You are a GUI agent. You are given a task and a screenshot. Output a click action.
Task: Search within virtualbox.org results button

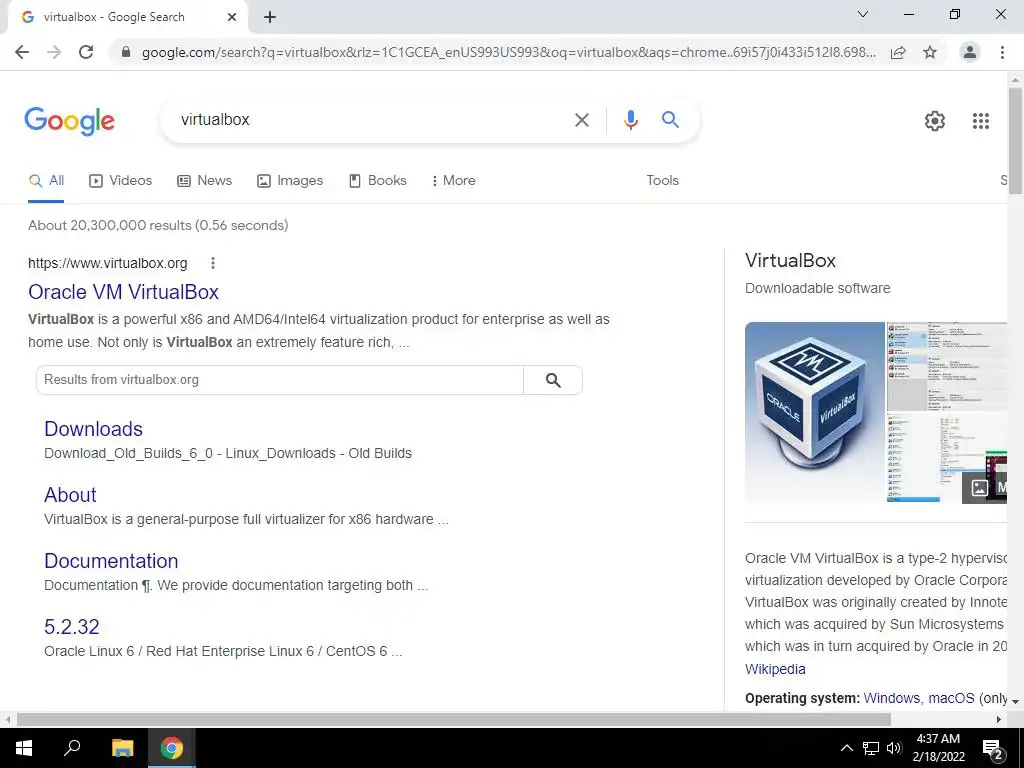pyautogui.click(x=552, y=380)
